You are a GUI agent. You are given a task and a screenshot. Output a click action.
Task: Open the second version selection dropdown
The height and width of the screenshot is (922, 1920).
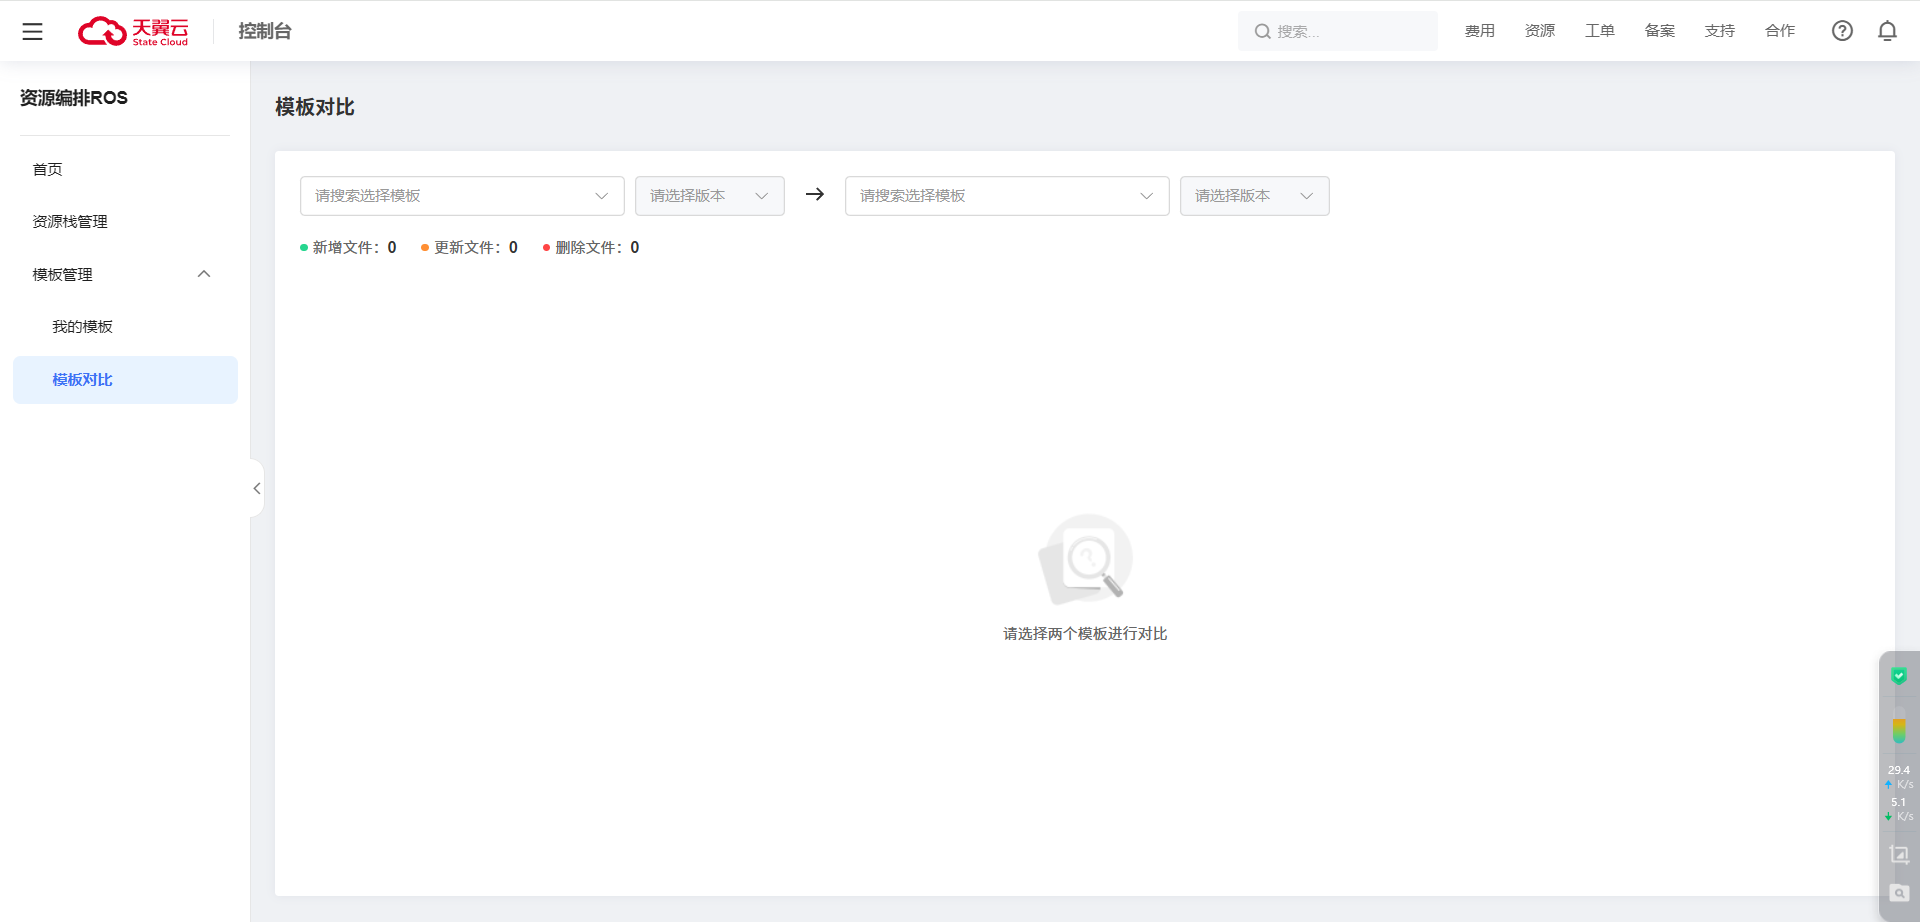[x=1254, y=196]
